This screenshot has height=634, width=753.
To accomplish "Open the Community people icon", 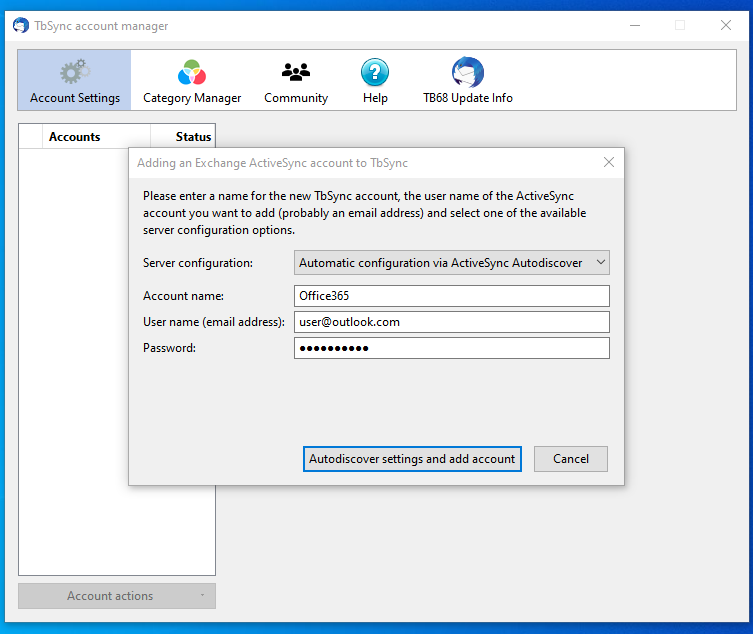I will point(296,72).
